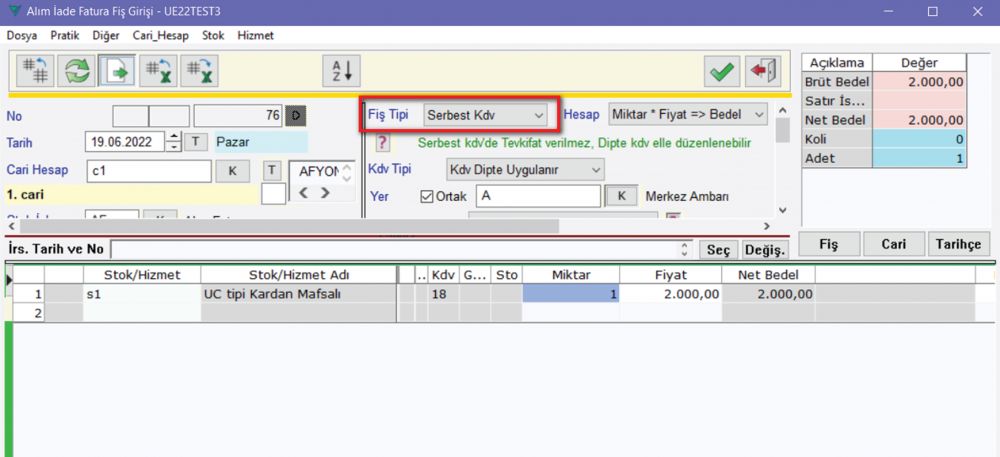Open the Dosya menu
Viewport: 1000px width, 457px height.
click(x=22, y=35)
